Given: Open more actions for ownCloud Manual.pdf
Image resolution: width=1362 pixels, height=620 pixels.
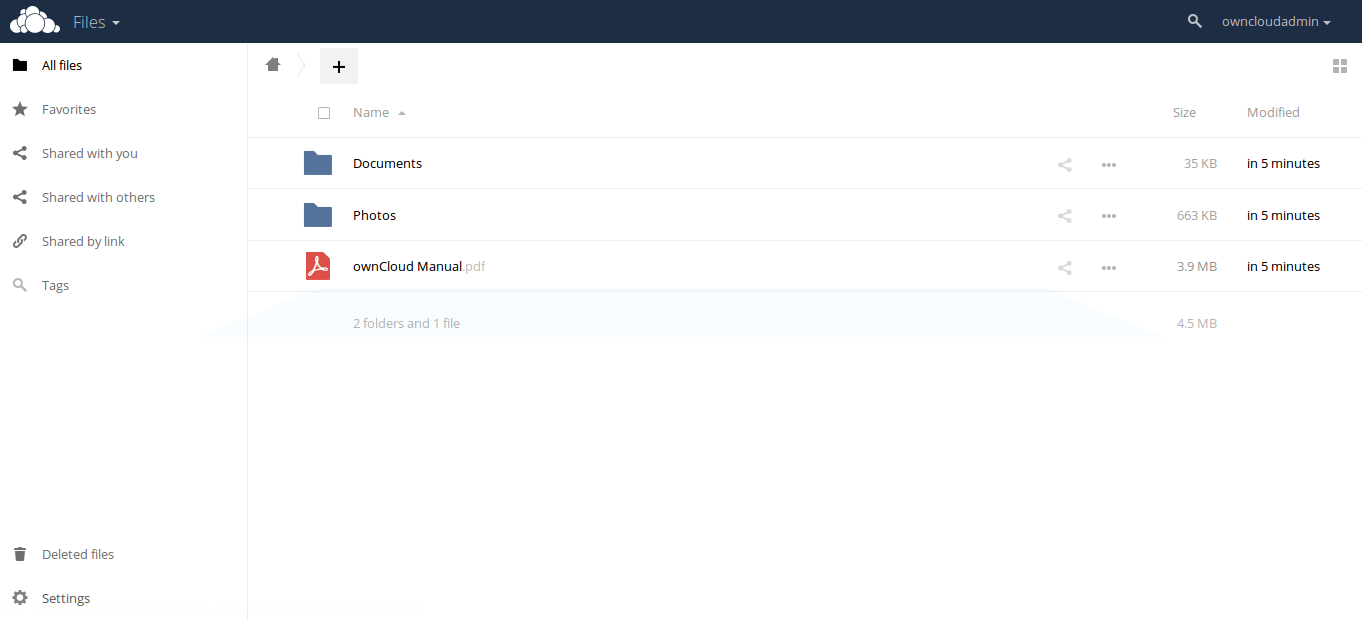Looking at the screenshot, I should tap(1109, 267).
